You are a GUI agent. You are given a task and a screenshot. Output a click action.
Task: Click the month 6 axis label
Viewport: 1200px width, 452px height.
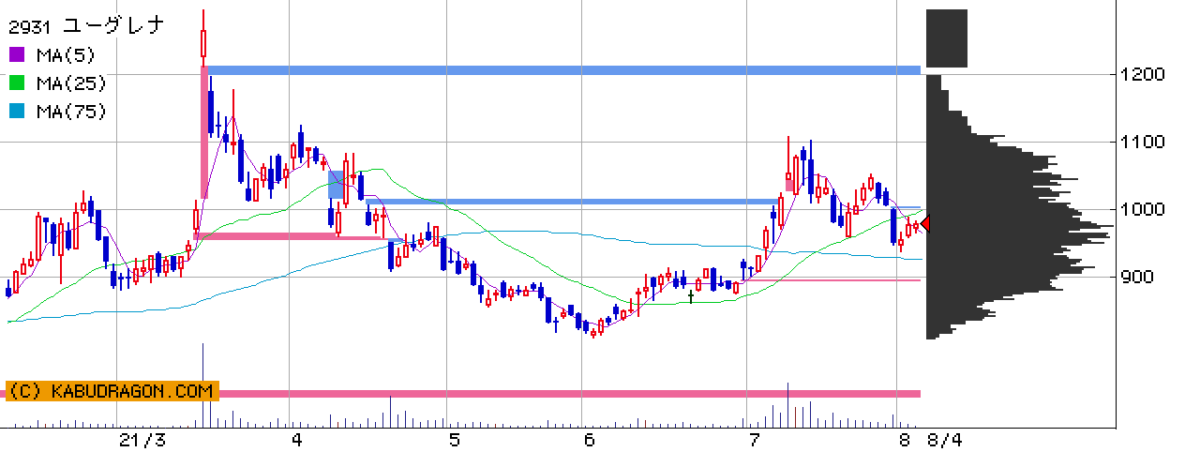coord(589,440)
